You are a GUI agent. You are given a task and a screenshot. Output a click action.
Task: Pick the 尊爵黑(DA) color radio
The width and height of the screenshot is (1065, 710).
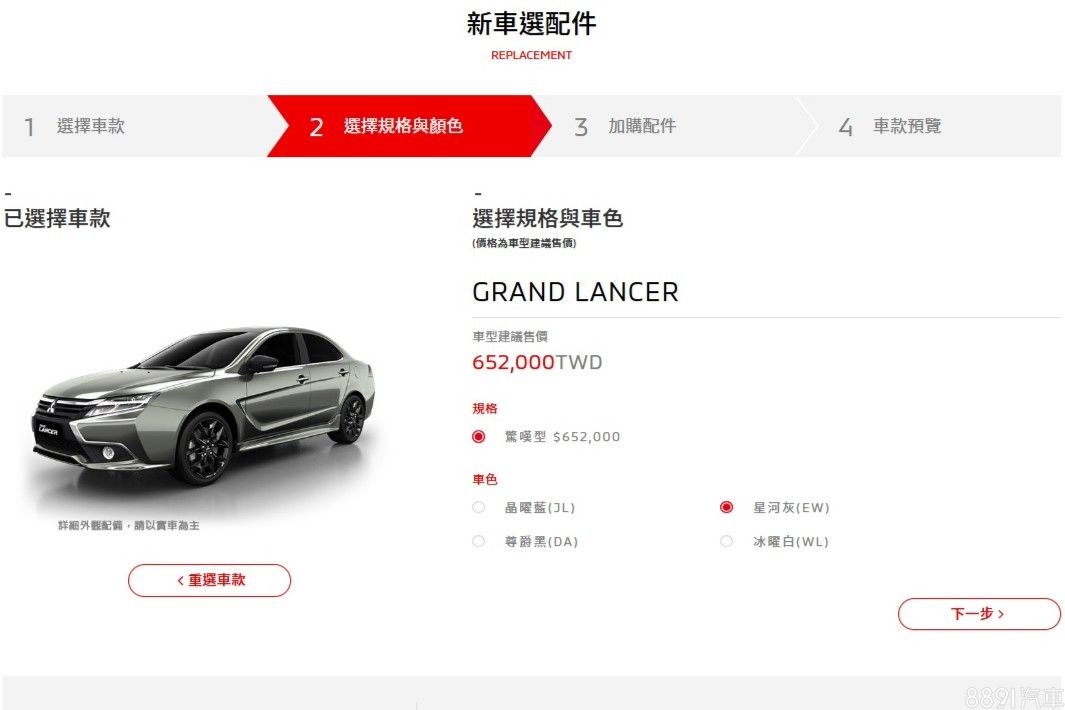(x=479, y=542)
